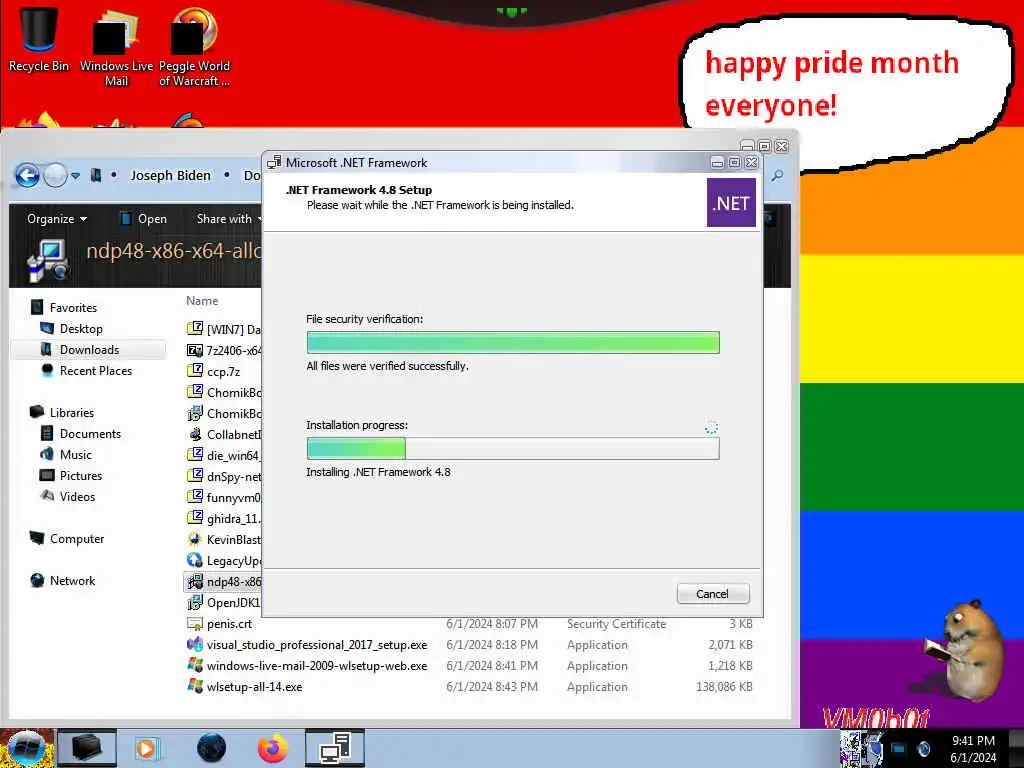Select ghidra_11 archive file
Screen dimensions: 1024x768
(x=223, y=519)
